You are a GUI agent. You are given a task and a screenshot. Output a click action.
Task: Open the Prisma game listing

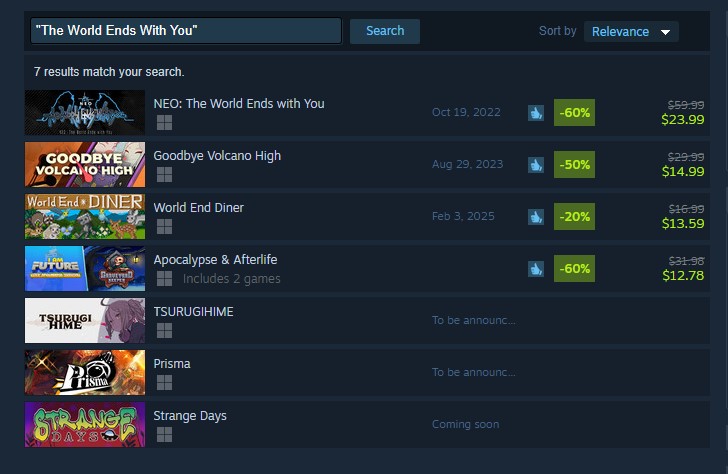(367, 373)
